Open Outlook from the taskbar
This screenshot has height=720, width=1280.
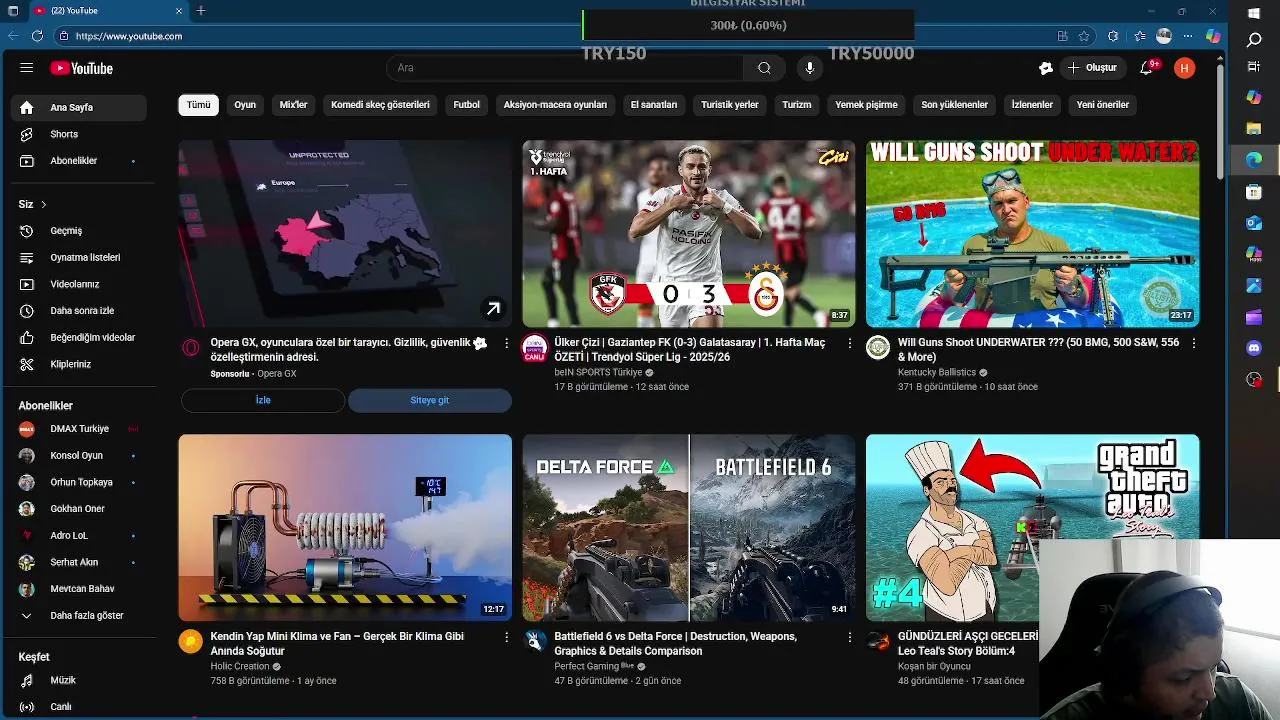[x=1254, y=222]
